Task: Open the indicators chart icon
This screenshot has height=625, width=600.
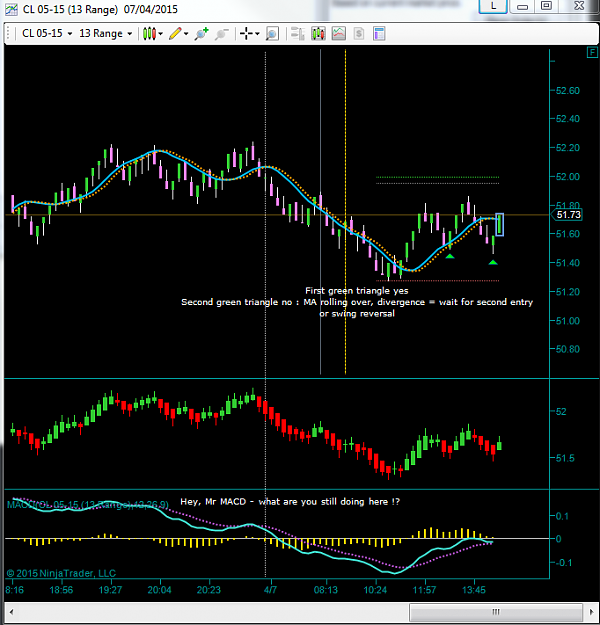Action: pyautogui.click(x=338, y=34)
